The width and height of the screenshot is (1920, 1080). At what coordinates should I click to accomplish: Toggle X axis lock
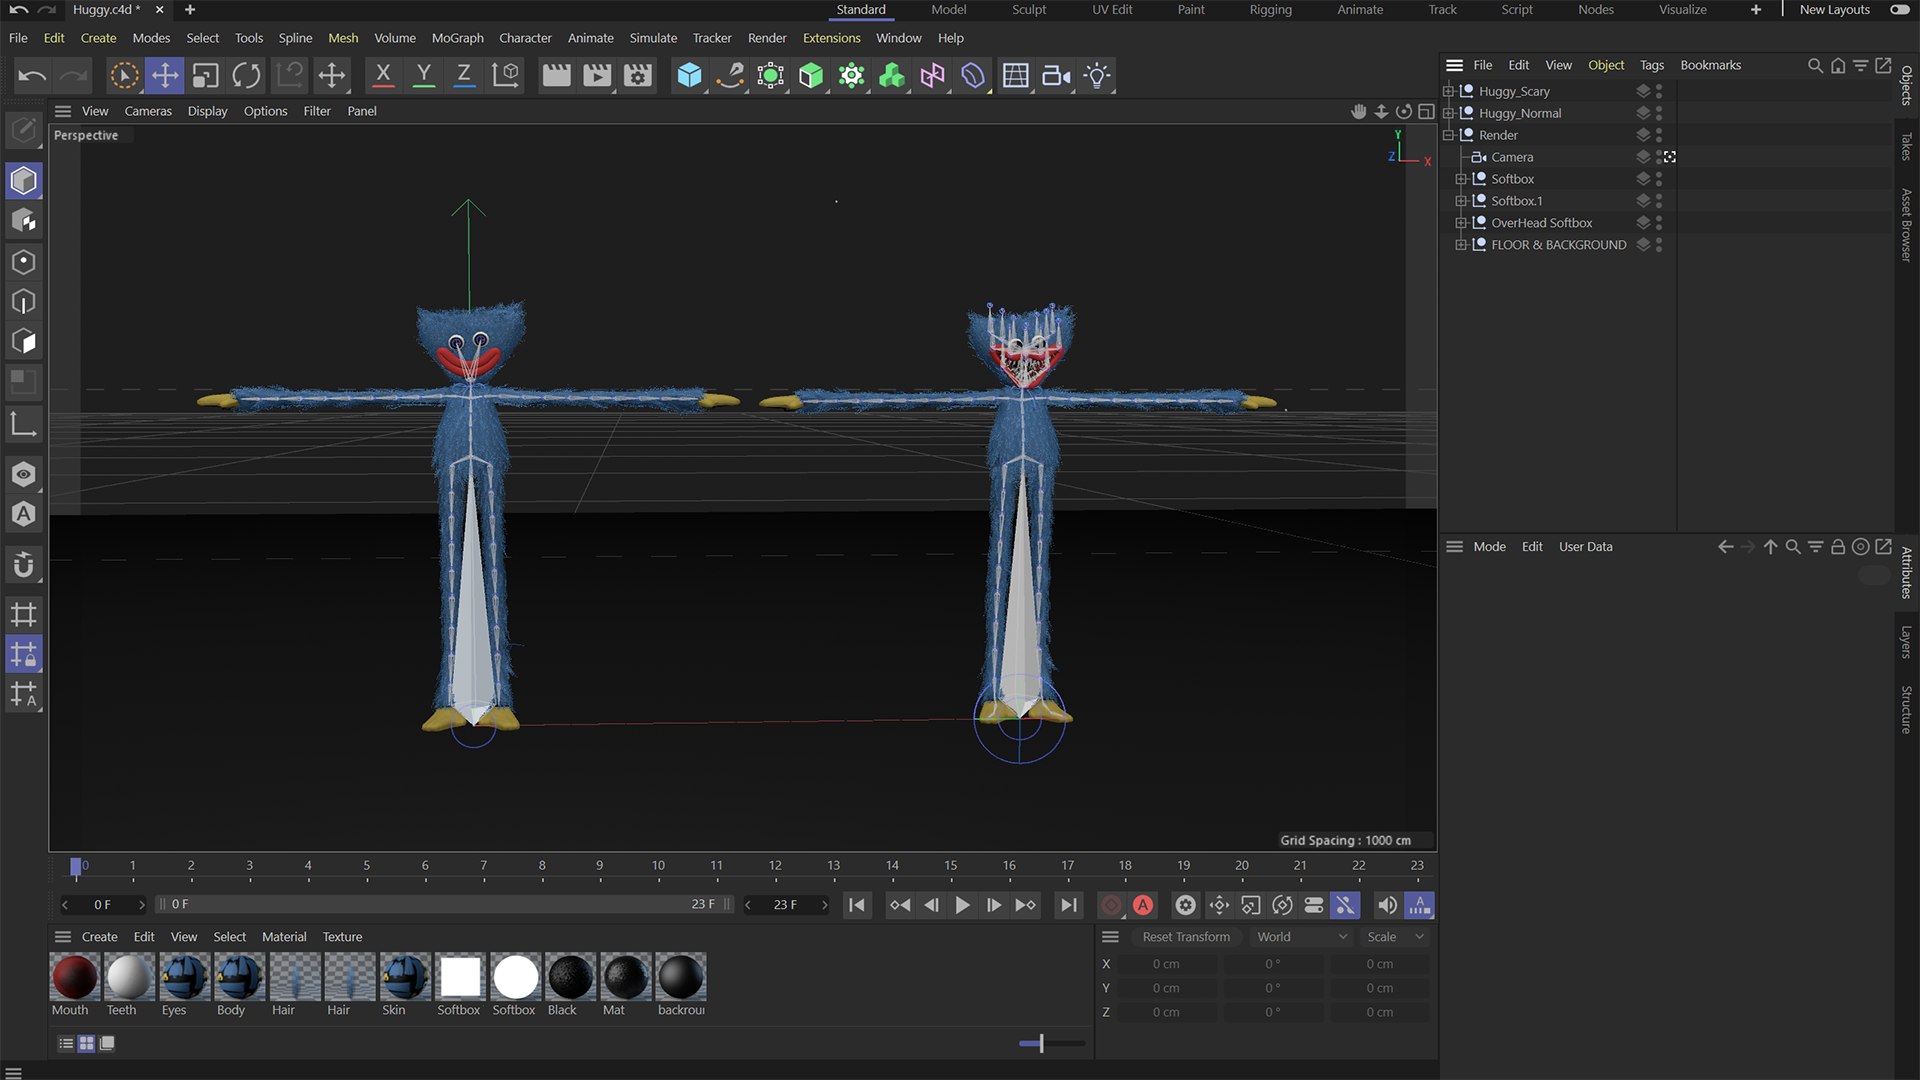382,75
